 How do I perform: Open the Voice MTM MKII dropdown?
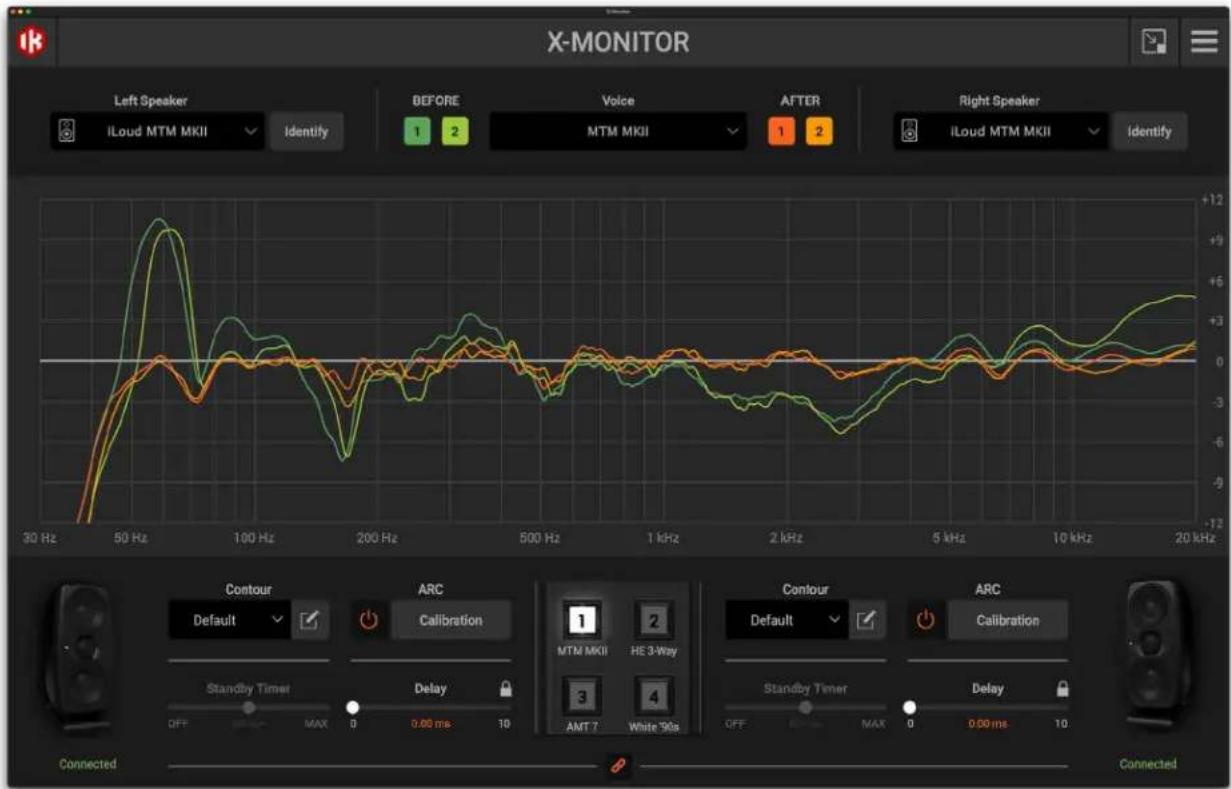click(x=617, y=132)
